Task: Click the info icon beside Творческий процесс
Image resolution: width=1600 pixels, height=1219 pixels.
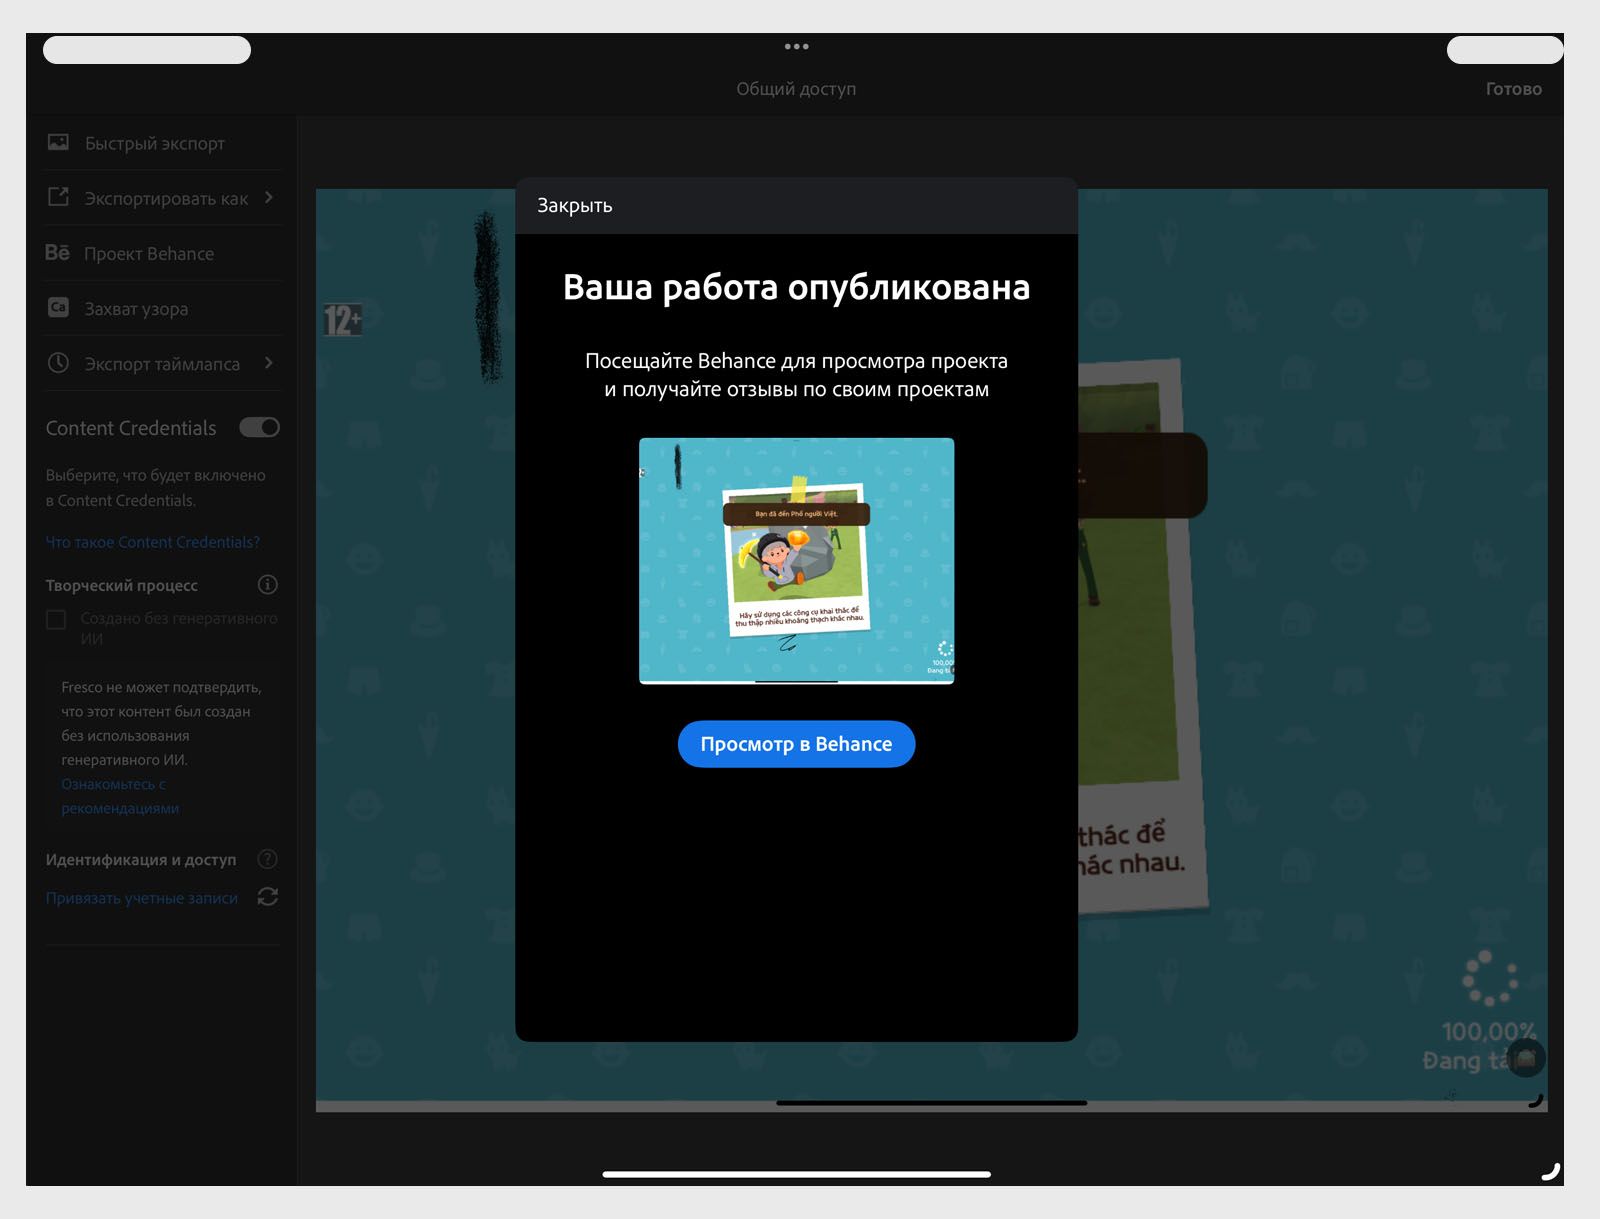Action: click(x=268, y=585)
